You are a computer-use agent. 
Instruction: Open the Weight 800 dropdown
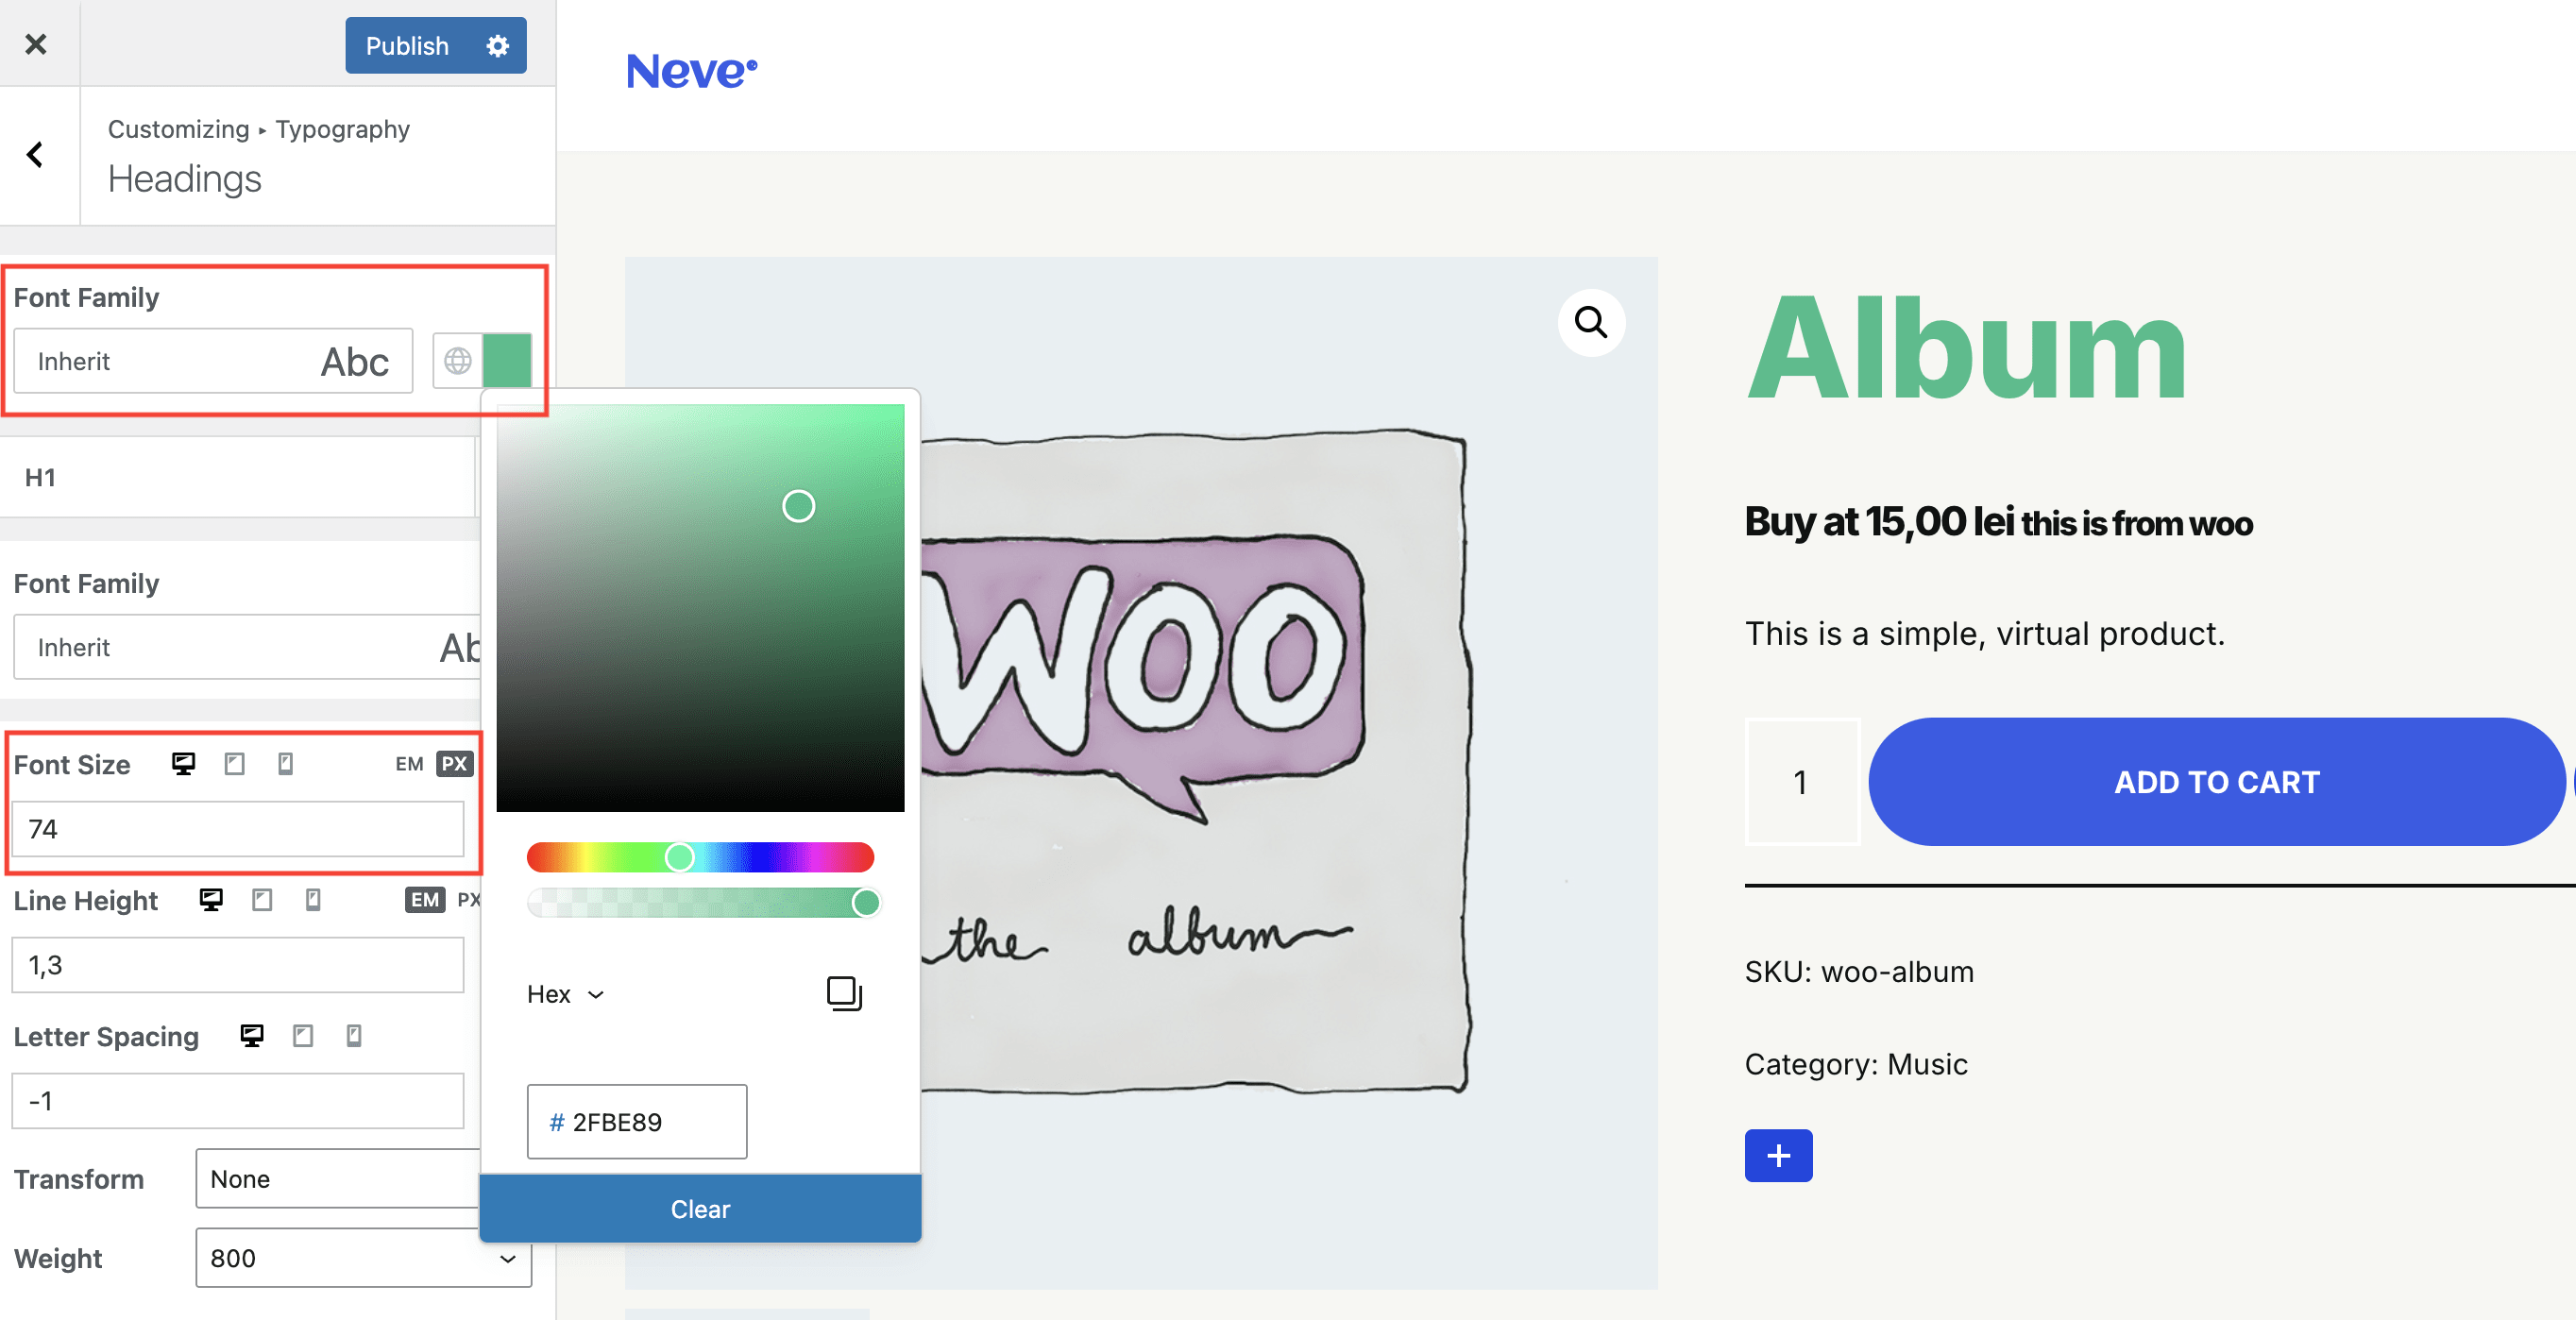coord(362,1258)
